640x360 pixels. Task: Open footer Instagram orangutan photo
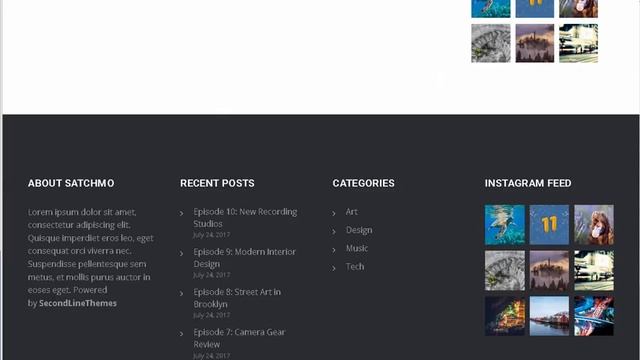pyautogui.click(x=594, y=225)
